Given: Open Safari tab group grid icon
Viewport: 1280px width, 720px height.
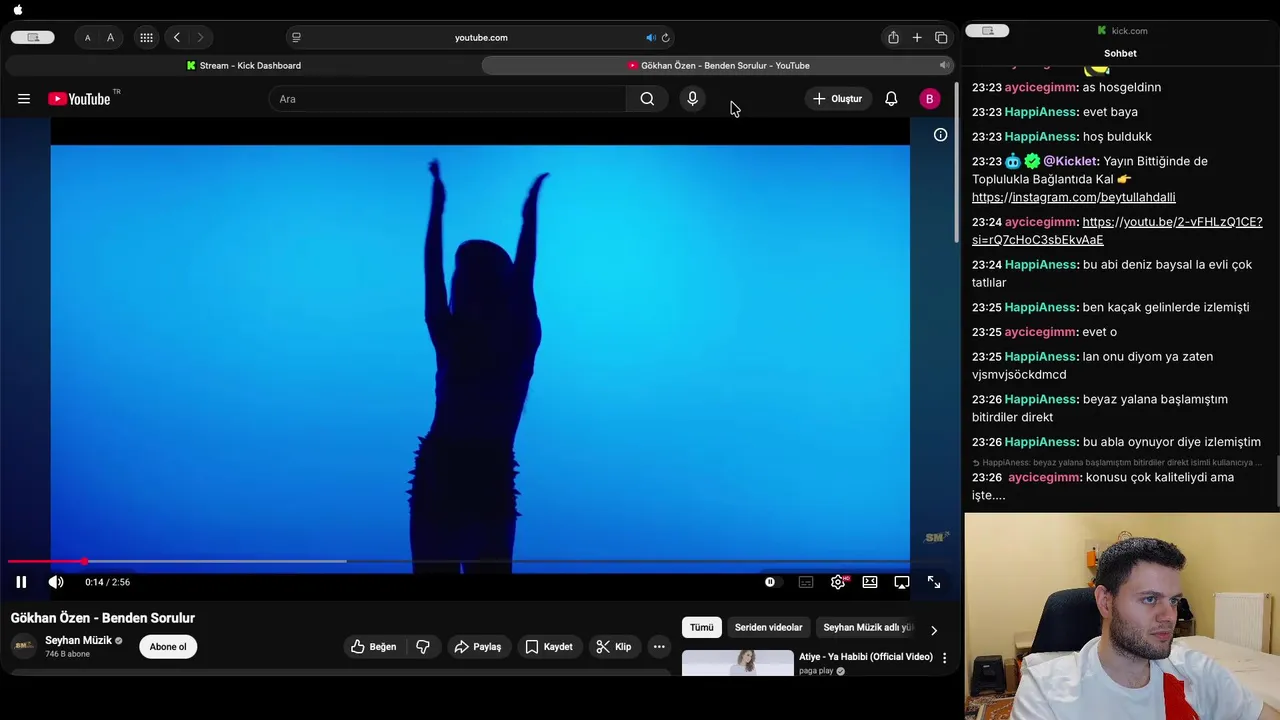Looking at the screenshot, I should (x=146, y=38).
